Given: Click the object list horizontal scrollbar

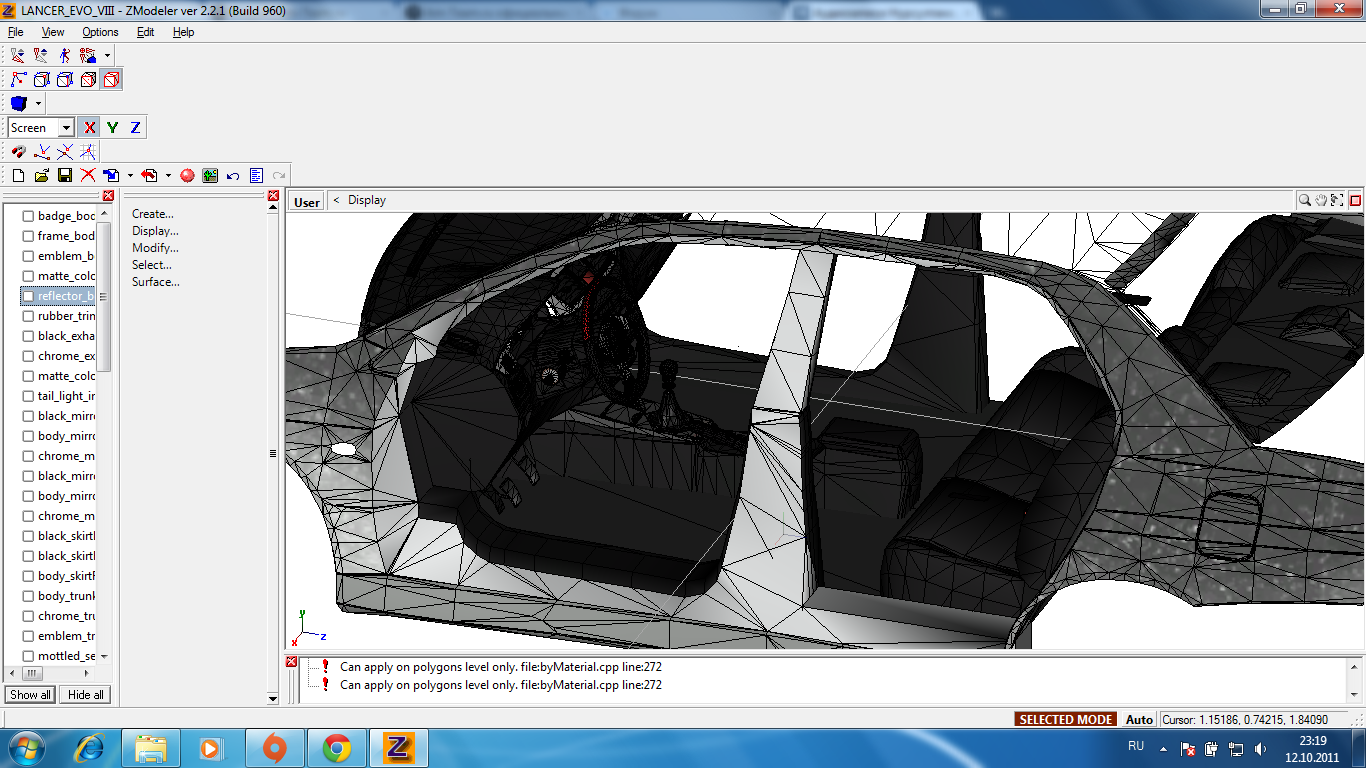Looking at the screenshot, I should click(x=51, y=673).
